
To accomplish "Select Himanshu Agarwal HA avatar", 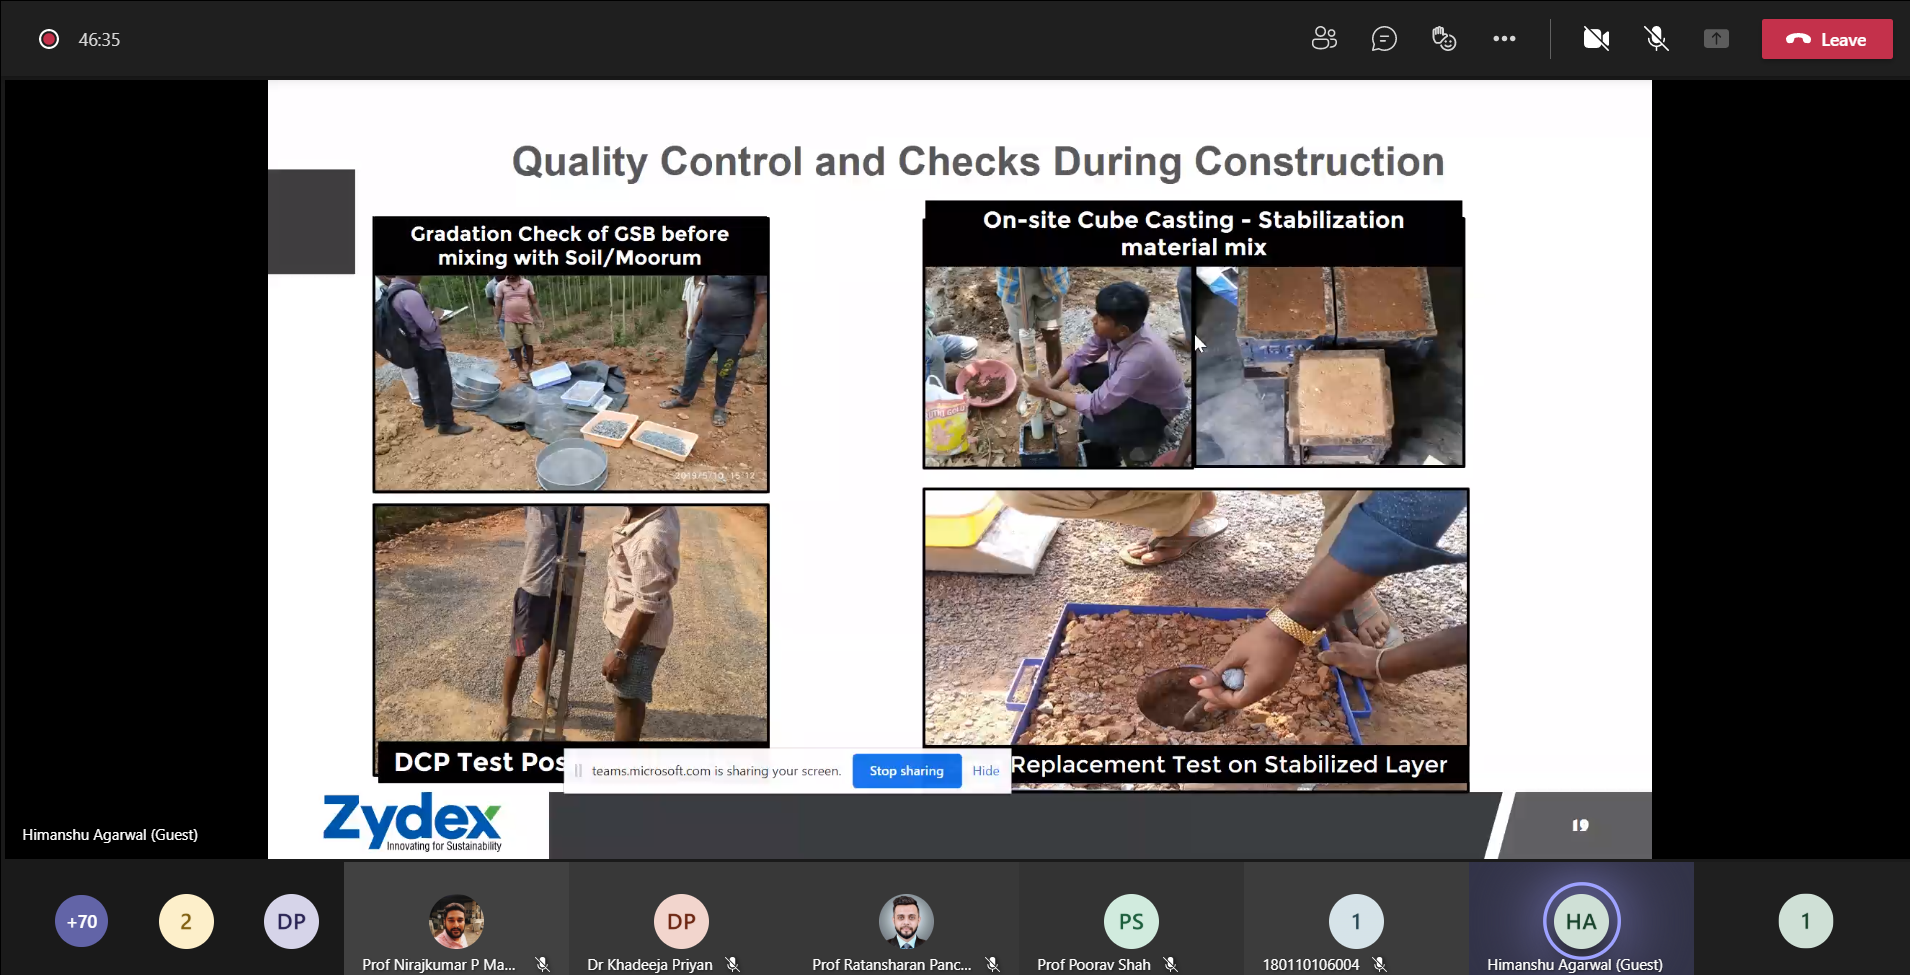I will pos(1581,921).
